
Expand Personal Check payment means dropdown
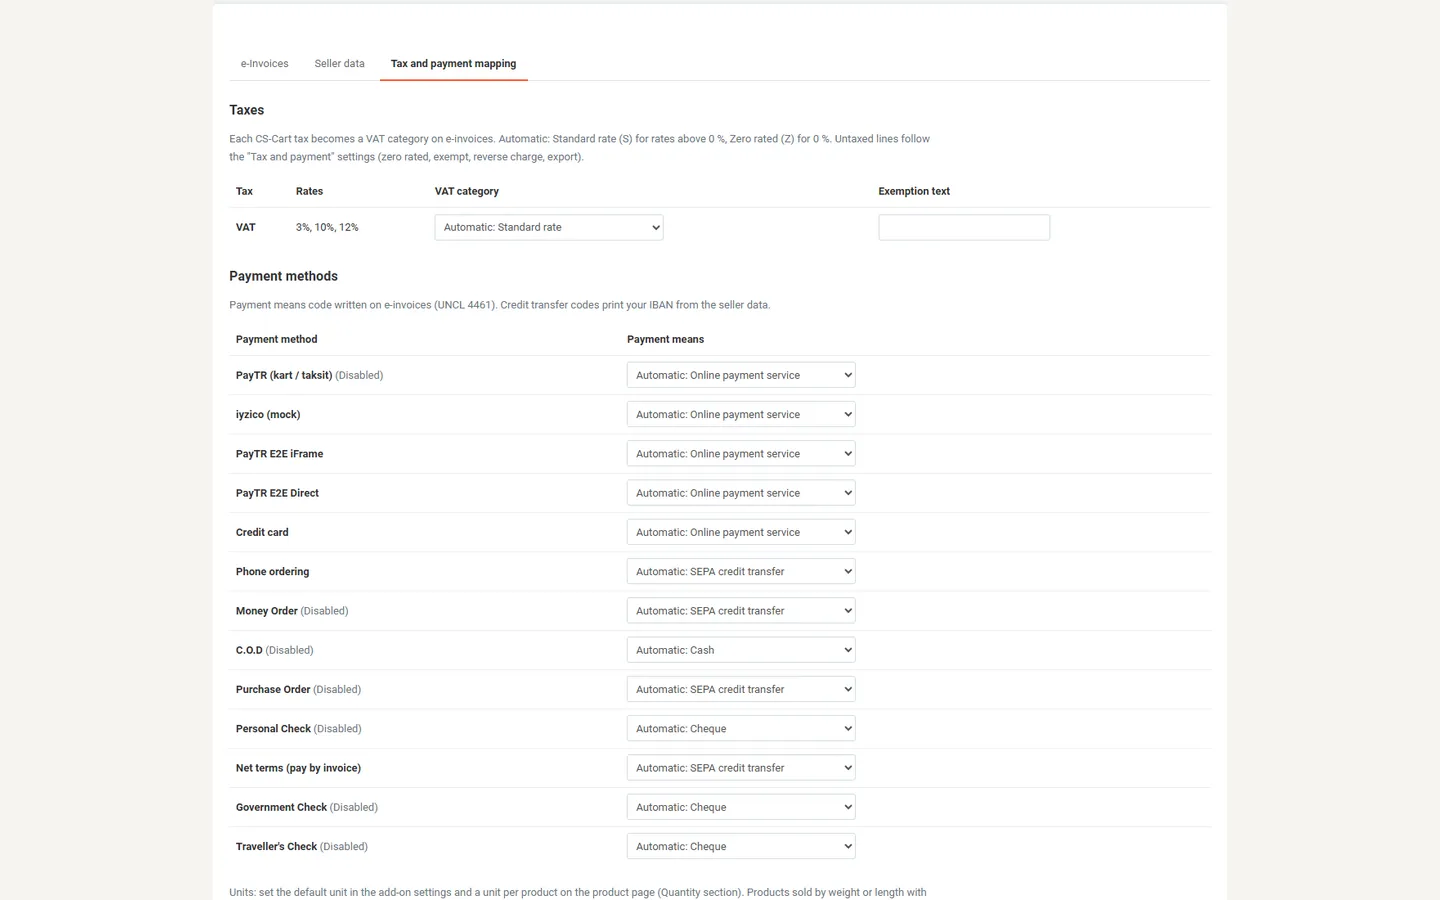pyautogui.click(x=741, y=729)
